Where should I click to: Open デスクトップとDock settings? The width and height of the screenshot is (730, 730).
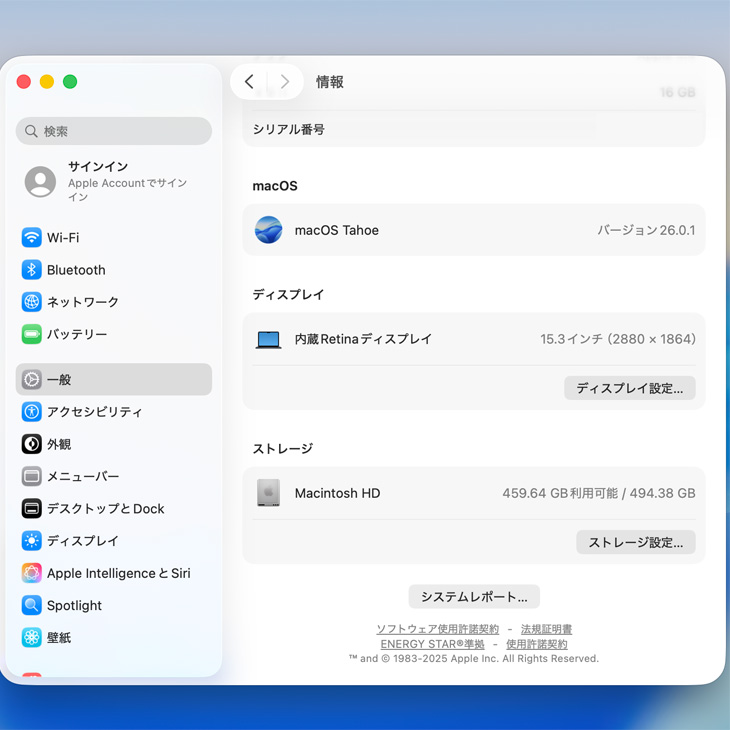coord(105,509)
